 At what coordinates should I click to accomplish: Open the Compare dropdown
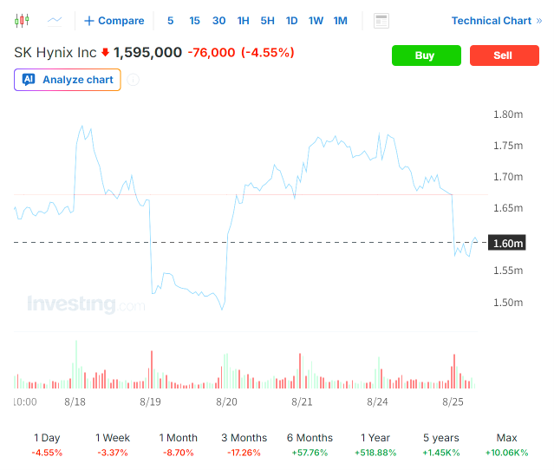click(114, 20)
